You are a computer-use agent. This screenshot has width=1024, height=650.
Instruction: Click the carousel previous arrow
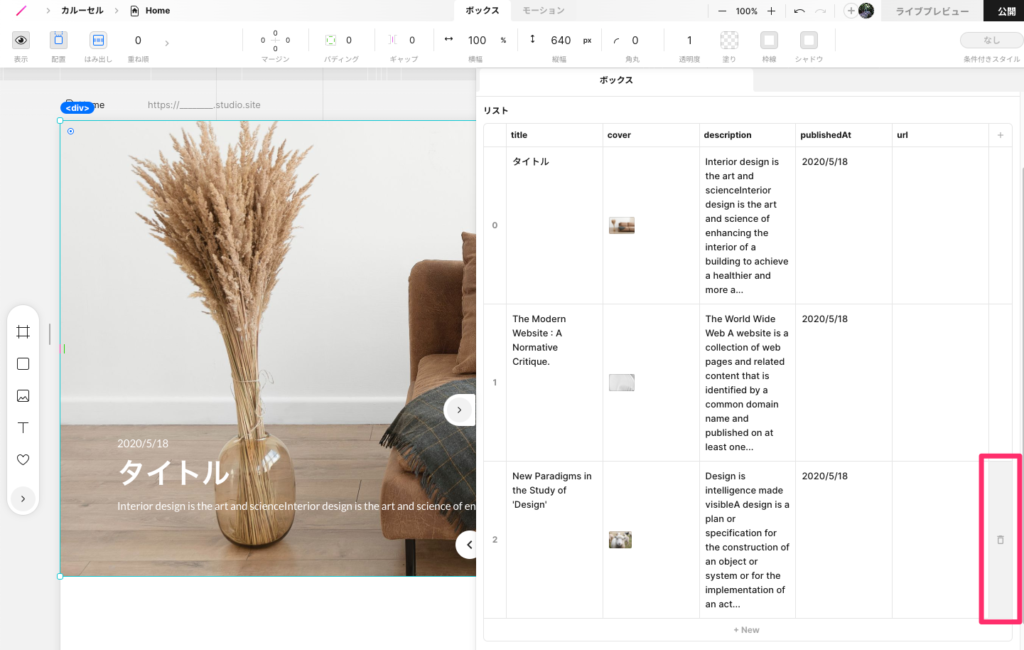468,544
